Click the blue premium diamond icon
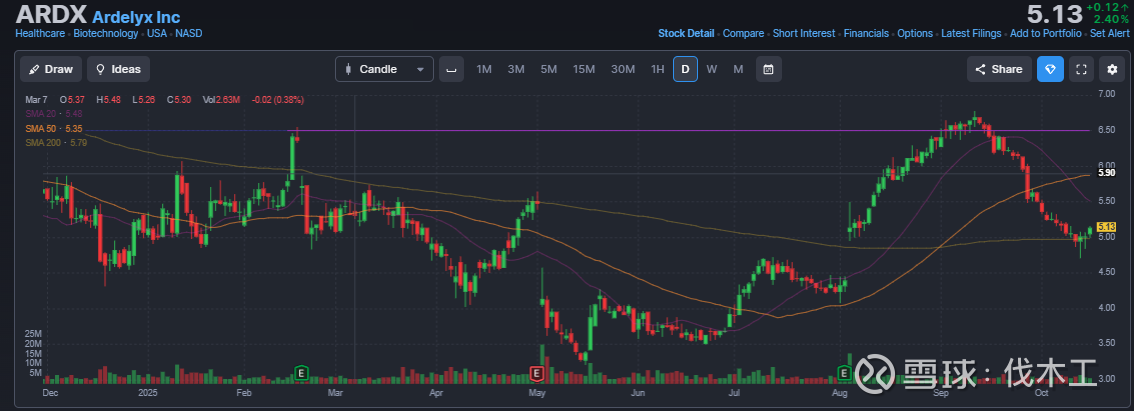1134x411 pixels. pyautogui.click(x=1050, y=69)
